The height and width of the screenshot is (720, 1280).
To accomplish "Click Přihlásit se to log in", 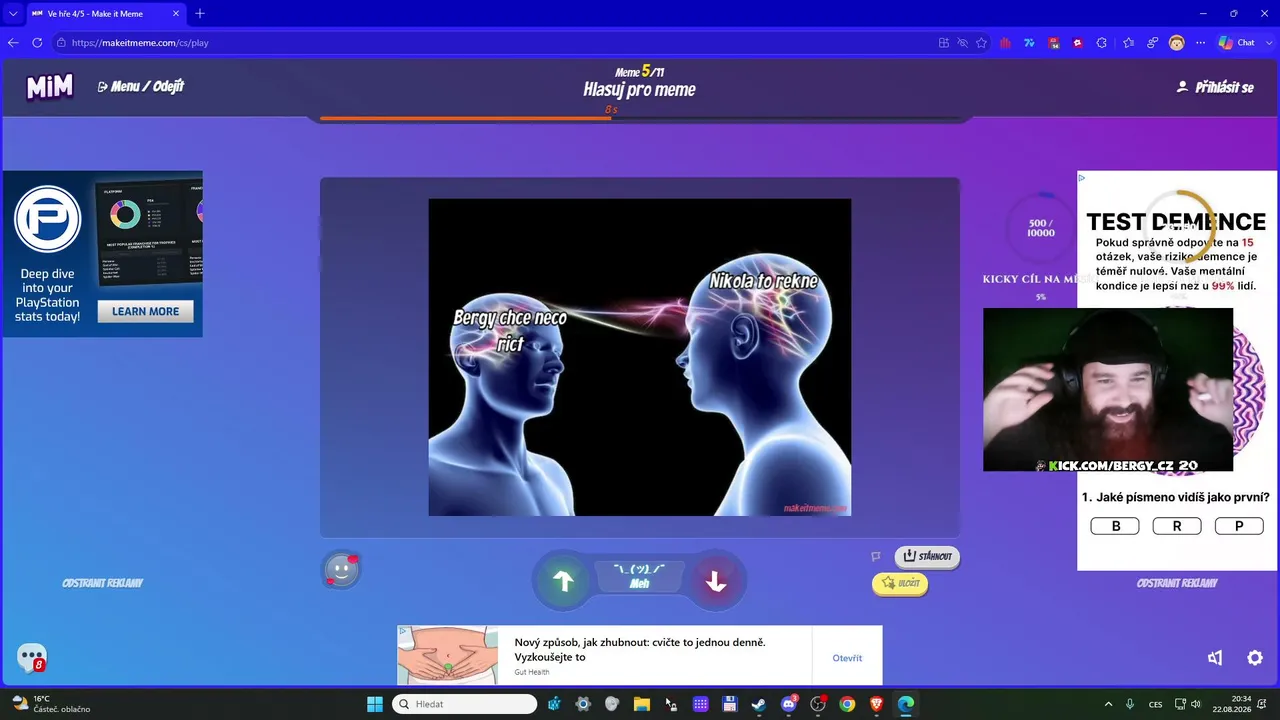I will pos(1215,87).
